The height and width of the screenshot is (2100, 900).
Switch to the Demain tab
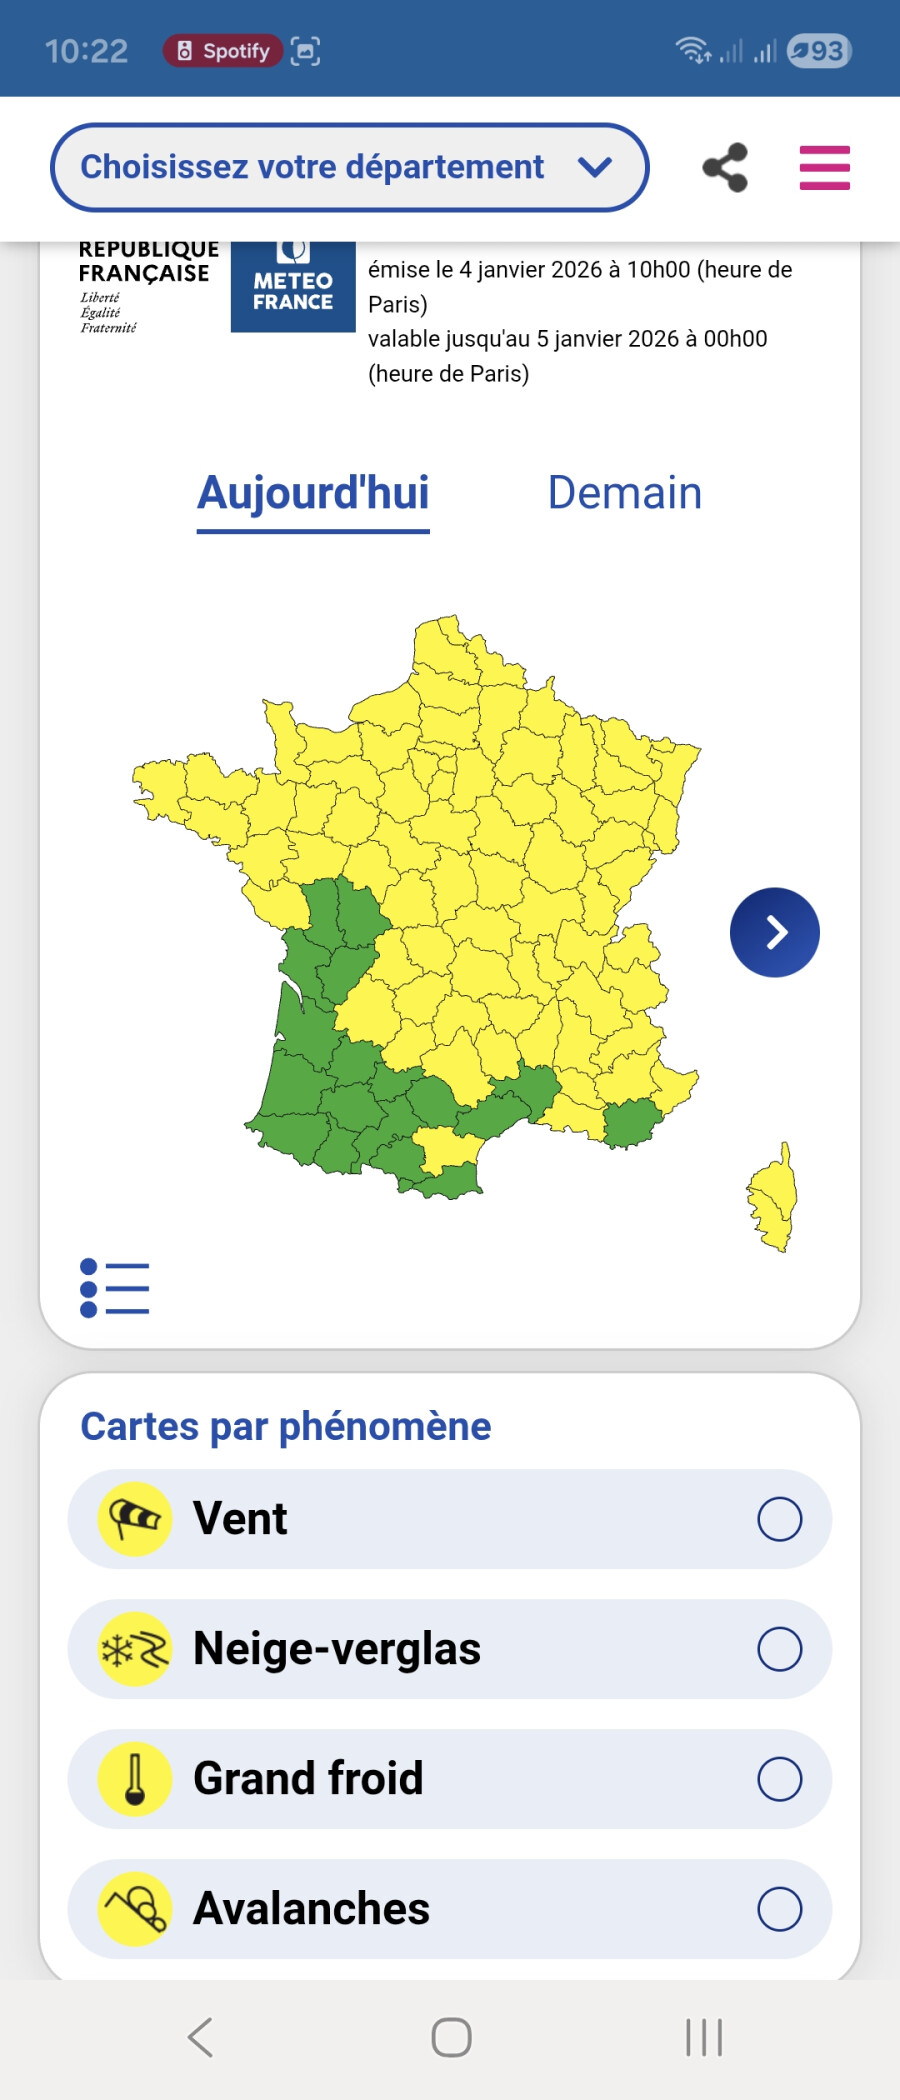[x=625, y=494]
